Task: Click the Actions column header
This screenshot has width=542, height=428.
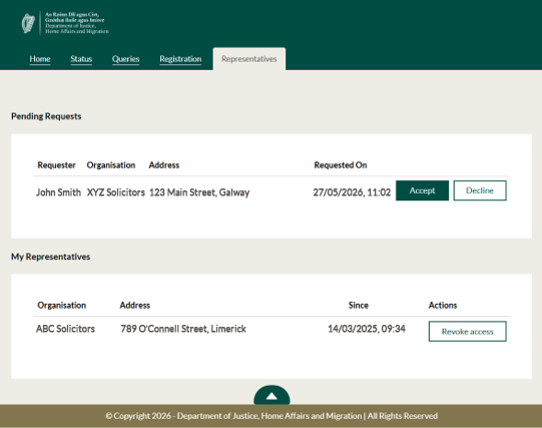Action: pos(443,305)
